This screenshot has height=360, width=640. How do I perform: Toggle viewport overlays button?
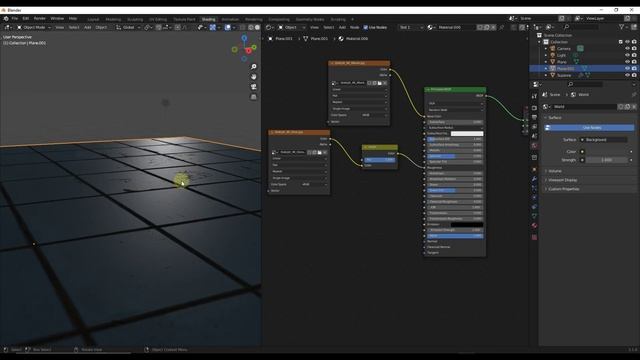coord(228,27)
